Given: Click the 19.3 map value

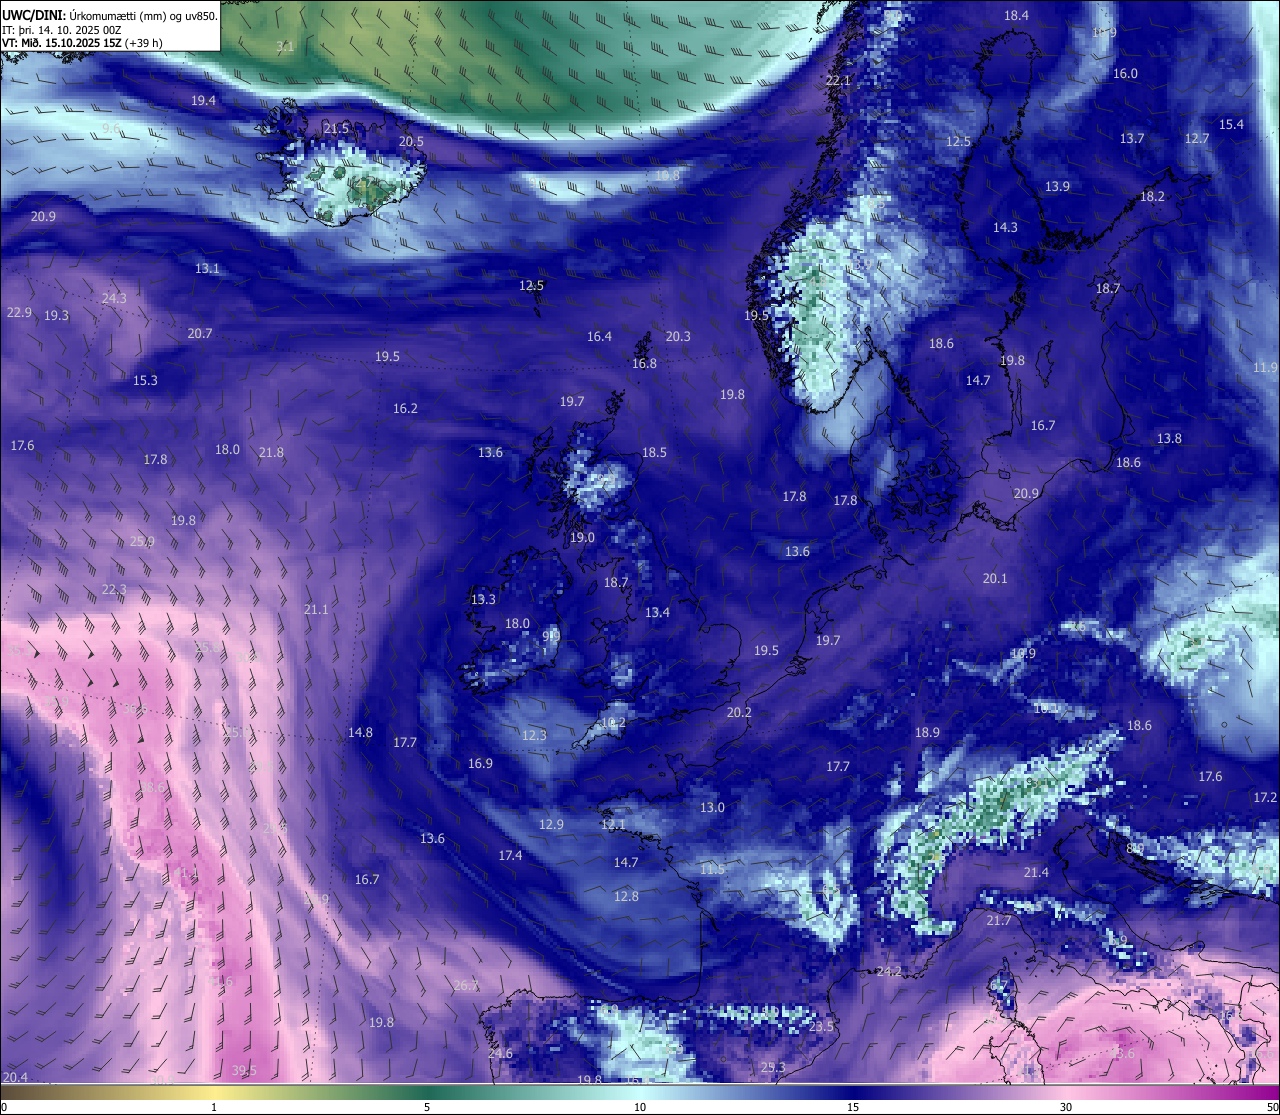Looking at the screenshot, I should pyautogui.click(x=56, y=316).
